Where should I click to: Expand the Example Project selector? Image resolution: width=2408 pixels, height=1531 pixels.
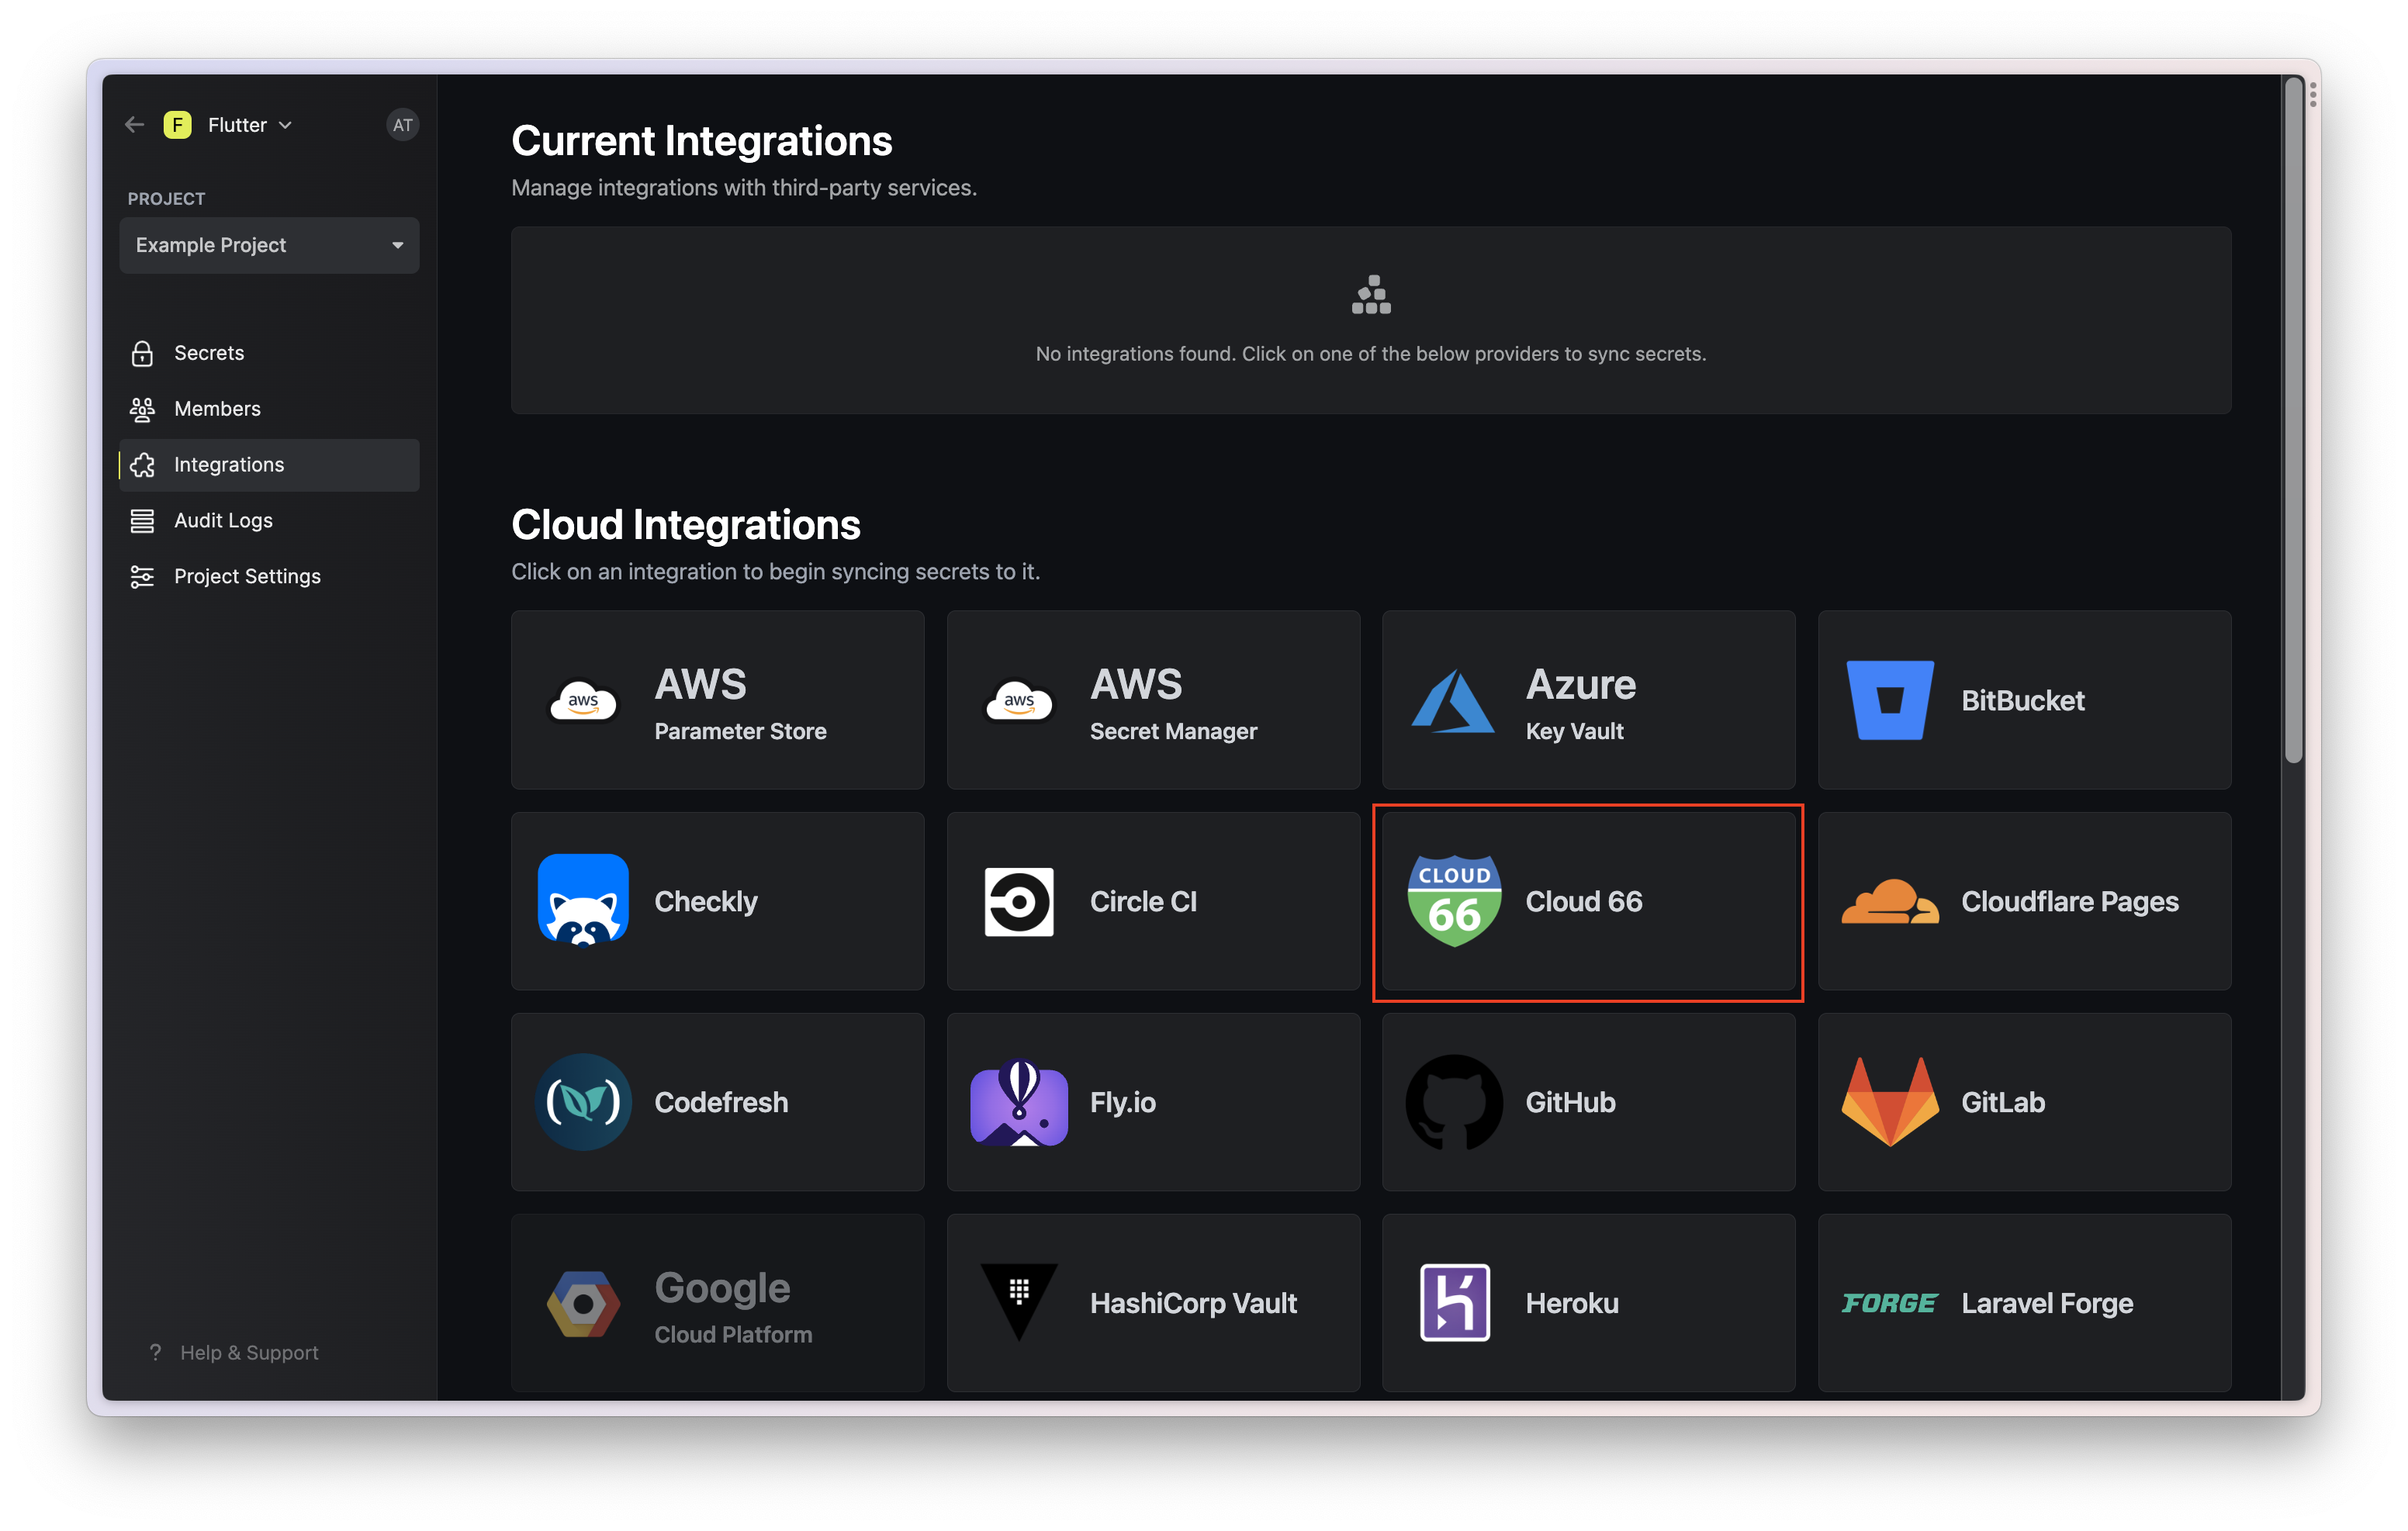tap(269, 245)
